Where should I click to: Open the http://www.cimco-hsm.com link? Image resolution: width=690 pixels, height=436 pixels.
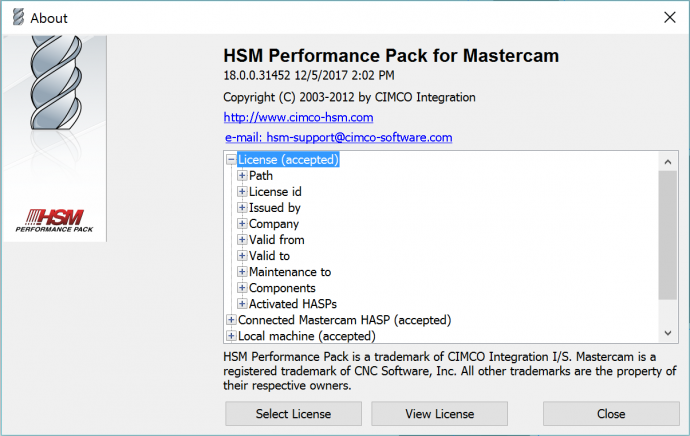pyautogui.click(x=298, y=117)
